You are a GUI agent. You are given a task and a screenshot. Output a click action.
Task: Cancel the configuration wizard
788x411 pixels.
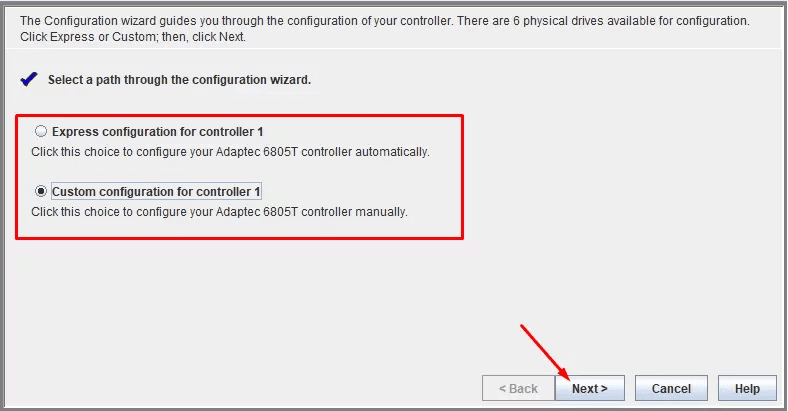671,389
